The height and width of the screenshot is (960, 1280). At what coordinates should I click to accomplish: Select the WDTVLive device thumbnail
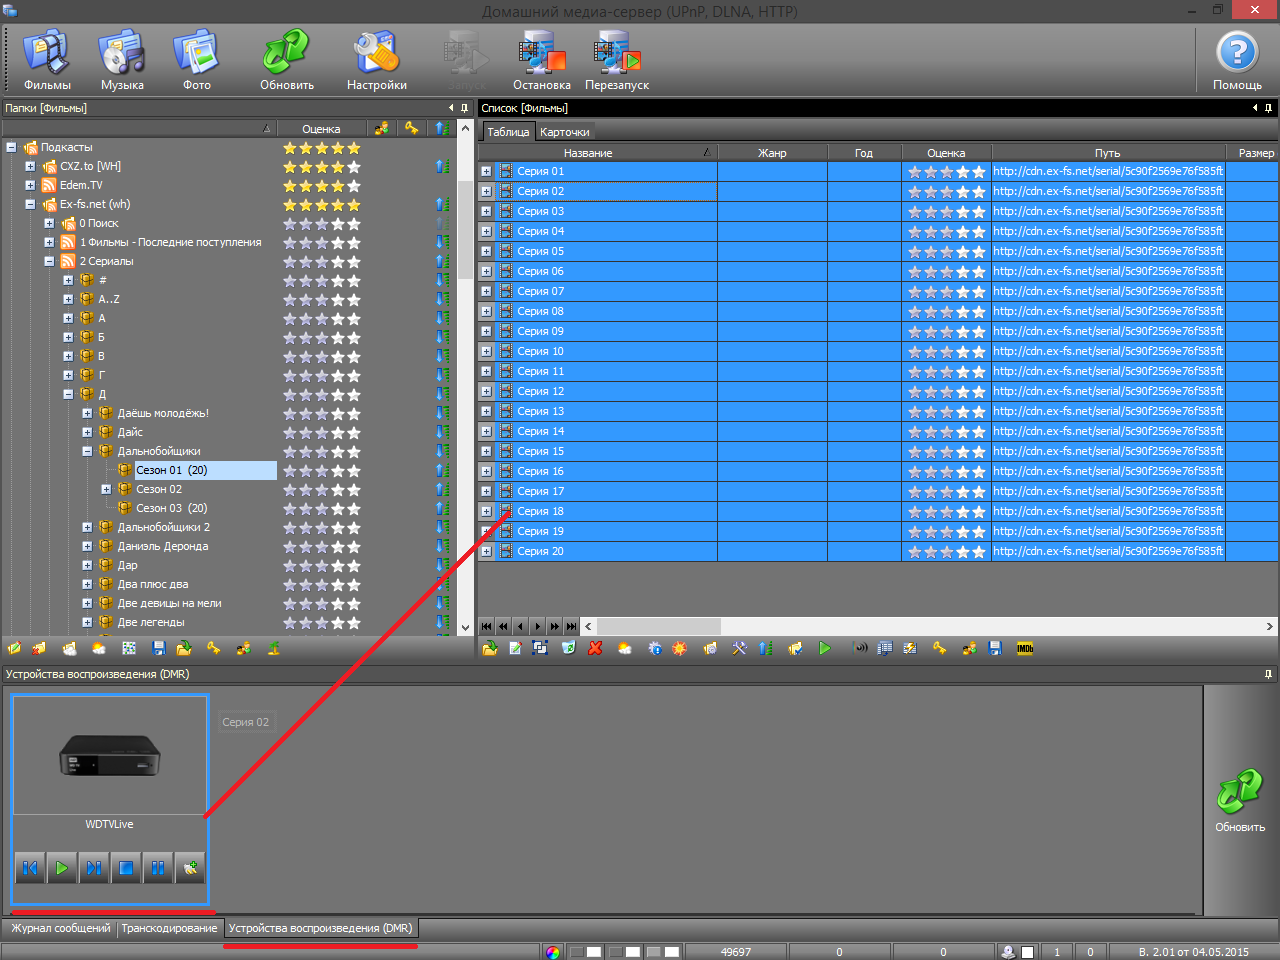point(110,756)
